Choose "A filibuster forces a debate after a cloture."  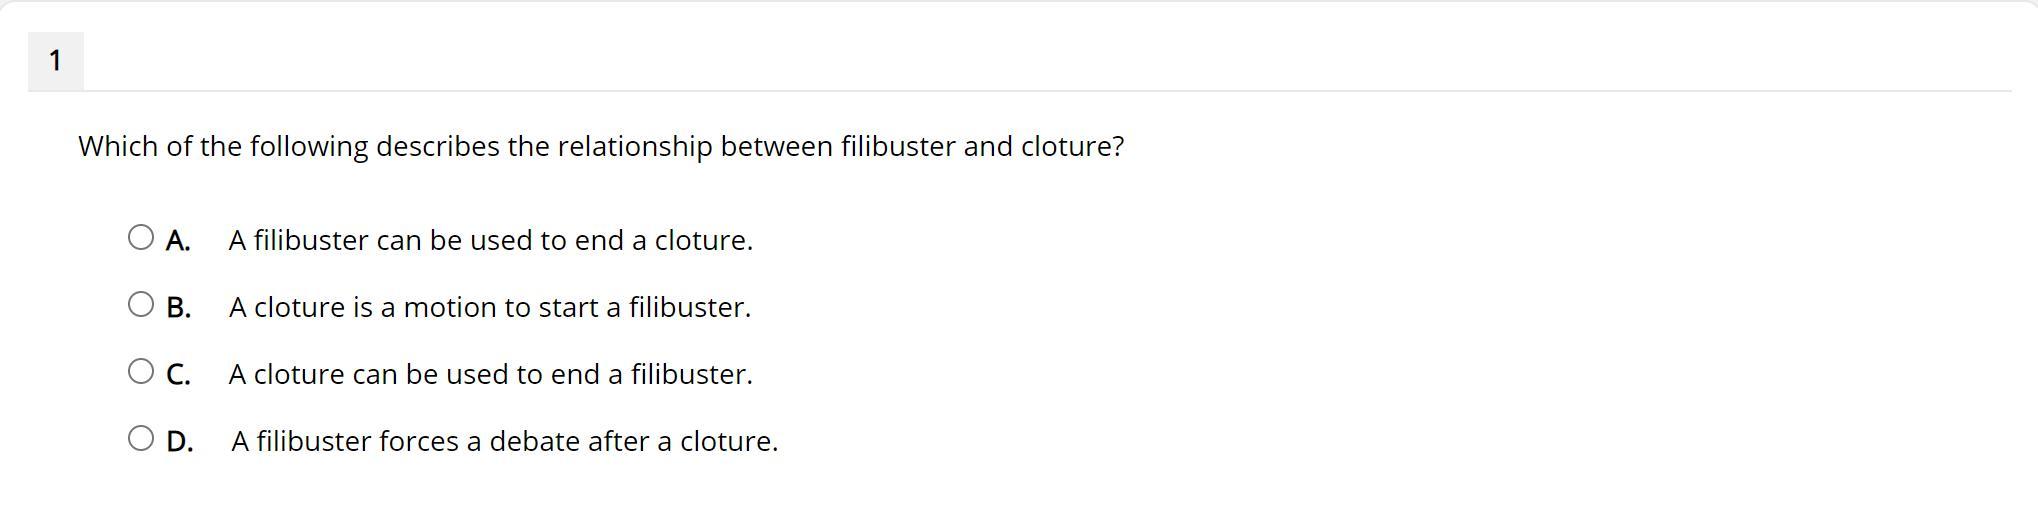pyautogui.click(x=504, y=442)
